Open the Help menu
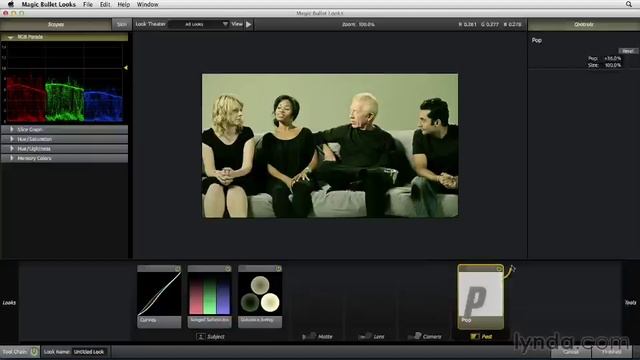 (123, 4)
